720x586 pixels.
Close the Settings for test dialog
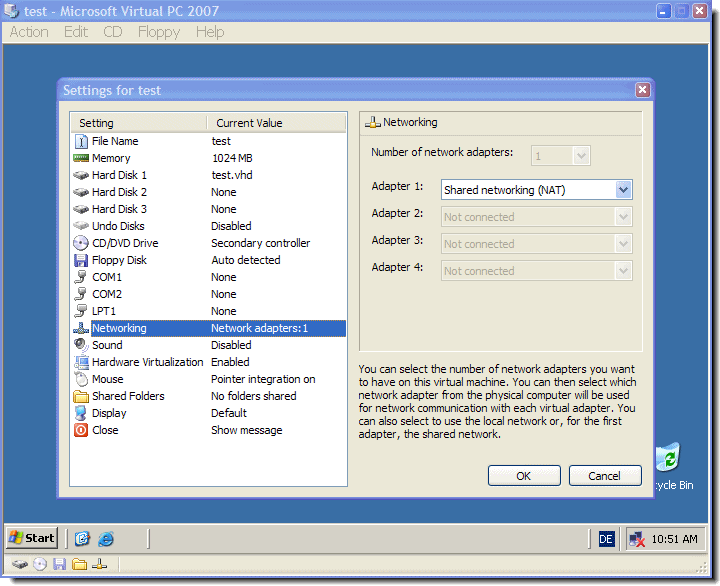click(x=642, y=90)
